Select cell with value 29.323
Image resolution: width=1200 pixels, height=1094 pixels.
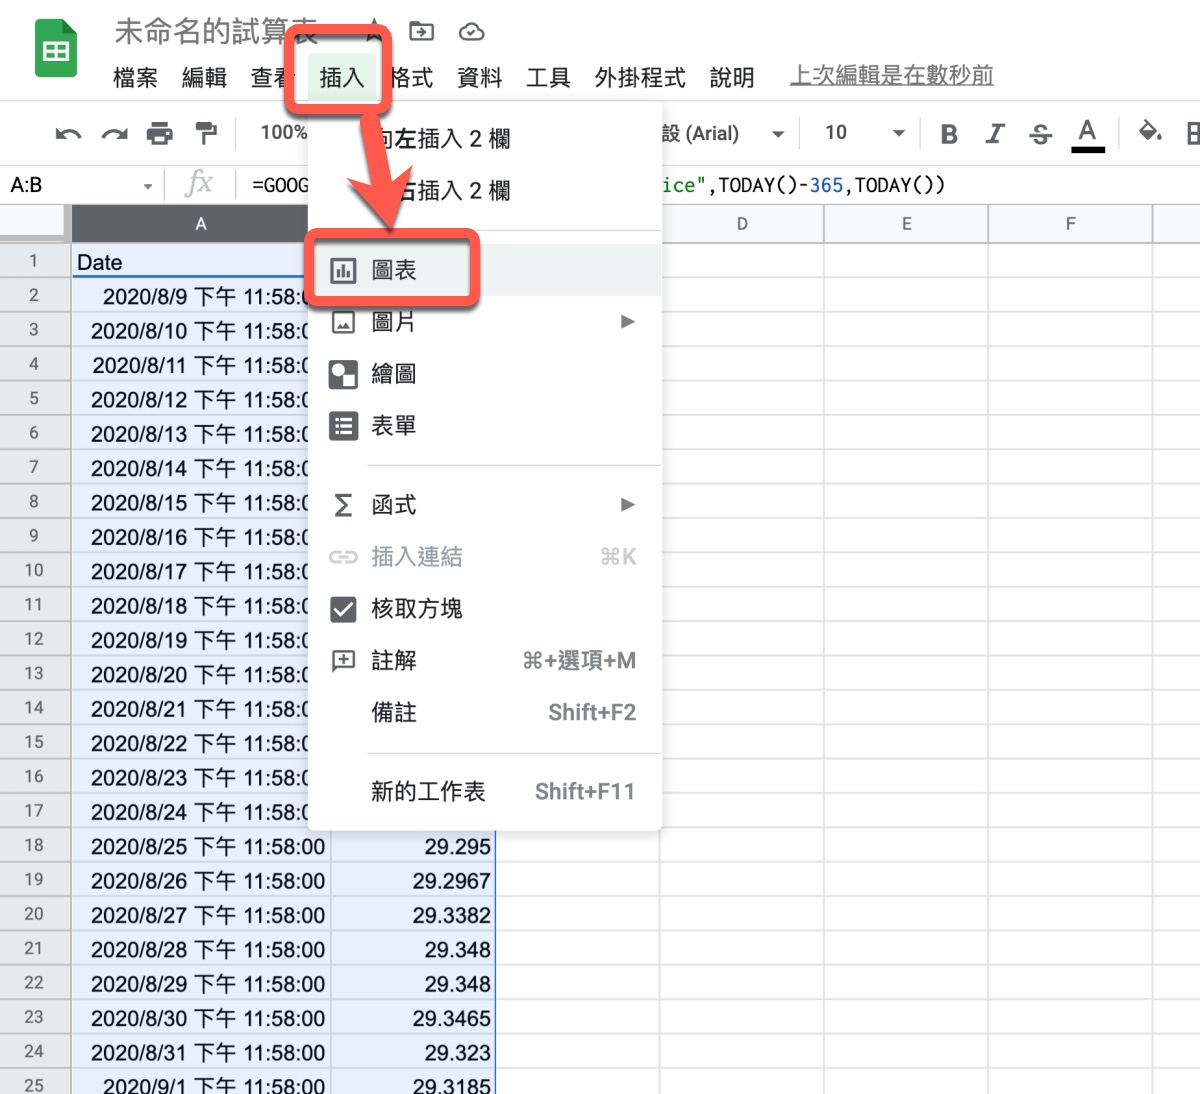pos(412,1052)
